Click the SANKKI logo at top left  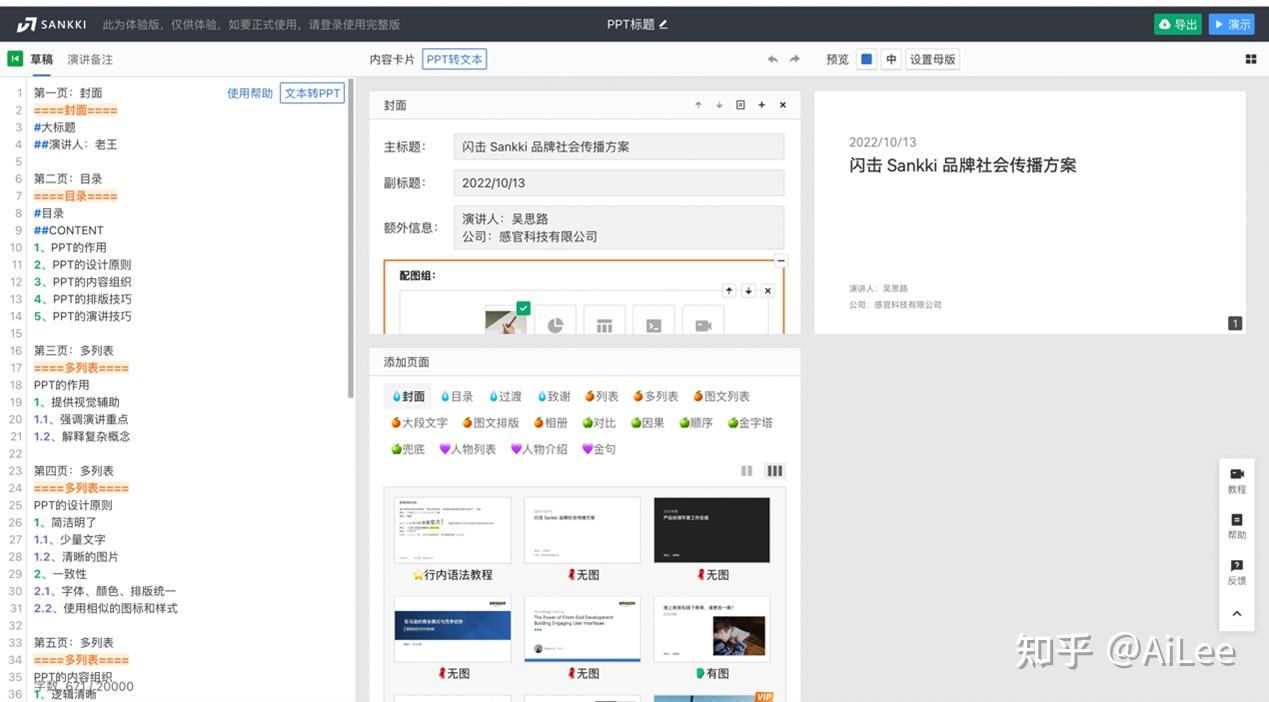click(x=51, y=24)
